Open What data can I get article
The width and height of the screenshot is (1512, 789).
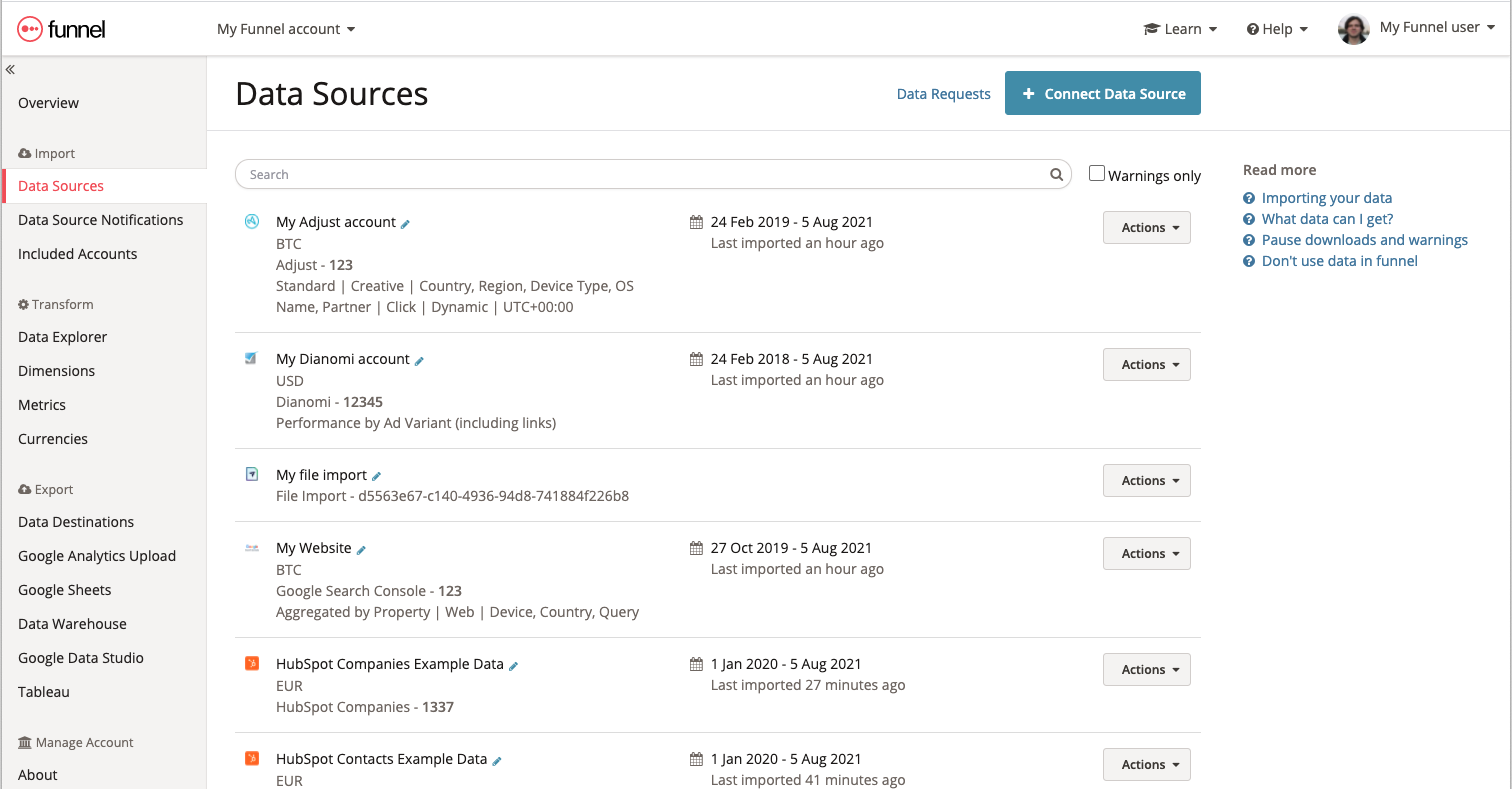tap(1327, 219)
